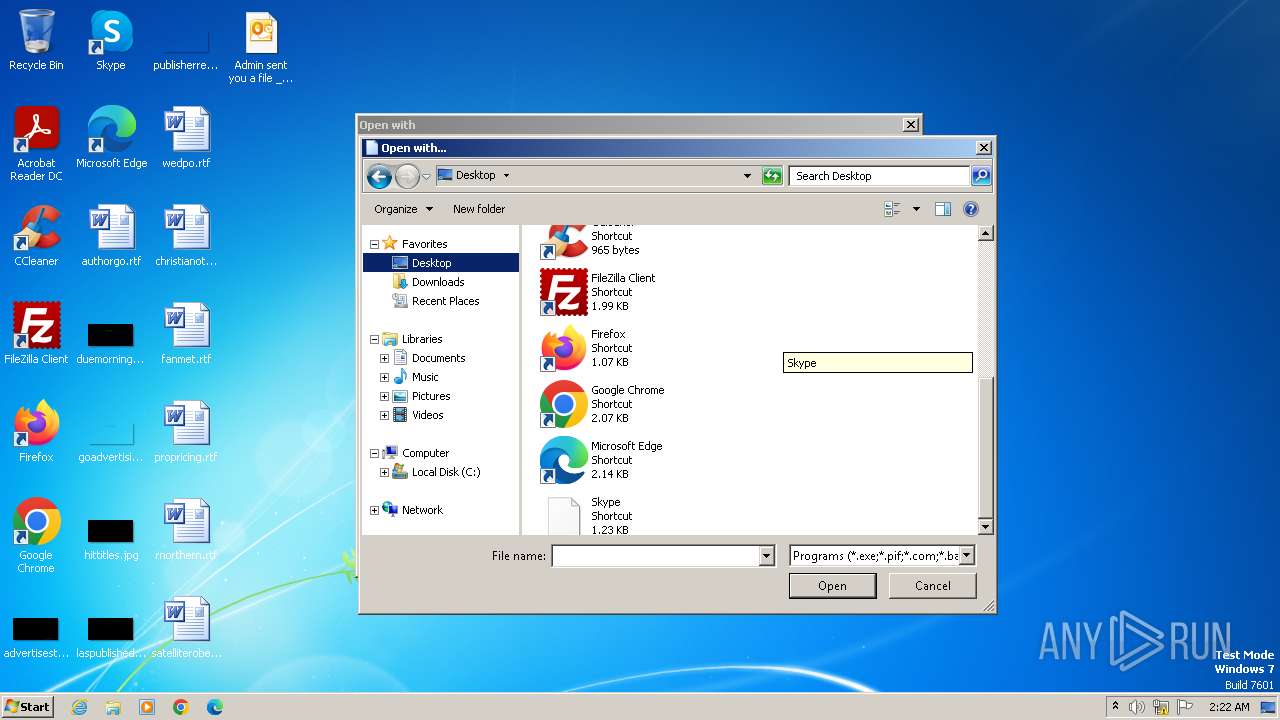Open the view options dropdown arrow

tap(916, 209)
